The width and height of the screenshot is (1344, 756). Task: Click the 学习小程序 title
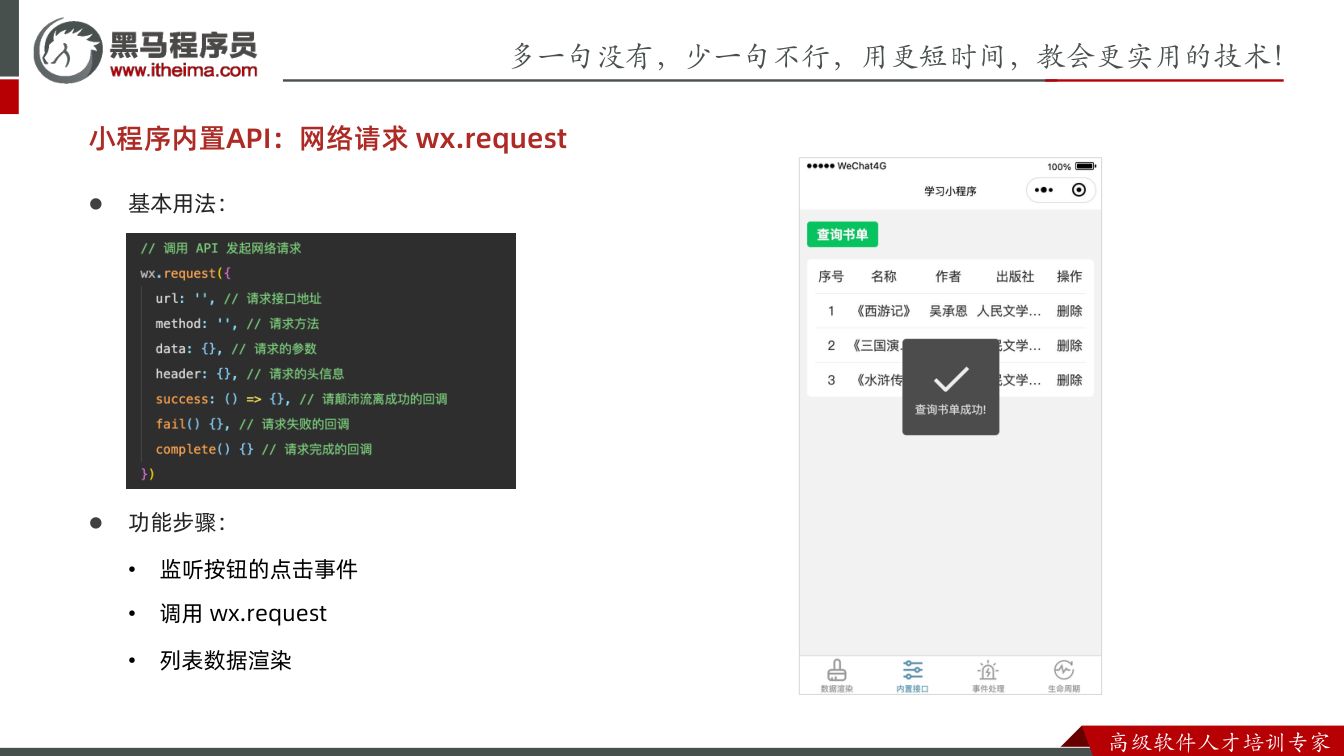[x=950, y=191]
